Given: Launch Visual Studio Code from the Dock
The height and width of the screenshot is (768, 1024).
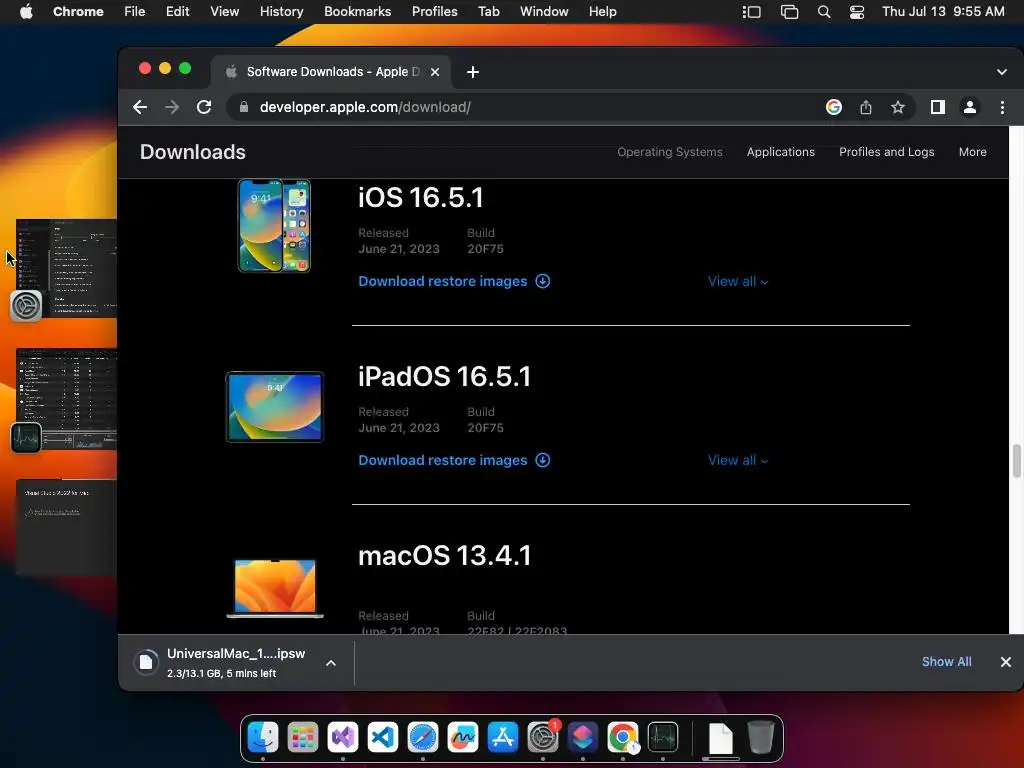Looking at the screenshot, I should tap(383, 737).
